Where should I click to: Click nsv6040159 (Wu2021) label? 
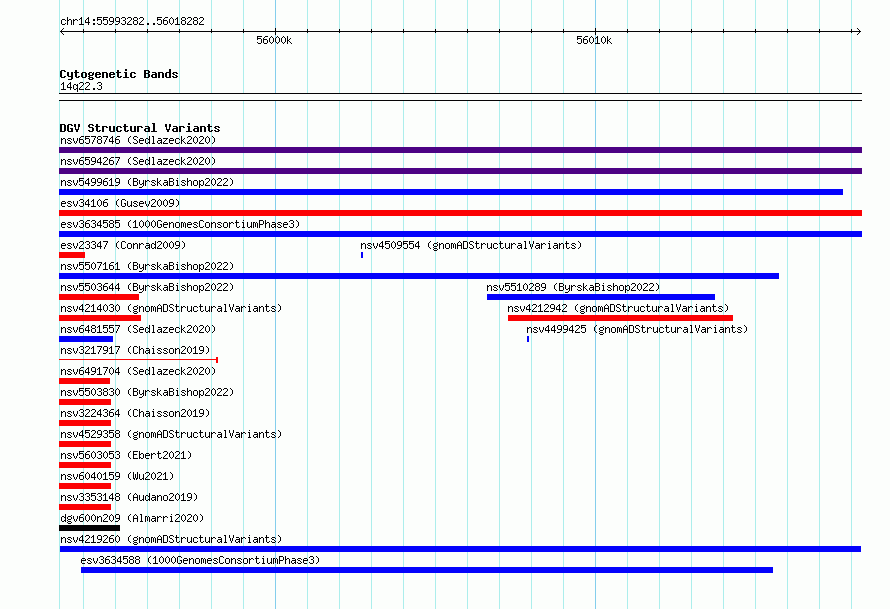[x=117, y=476]
